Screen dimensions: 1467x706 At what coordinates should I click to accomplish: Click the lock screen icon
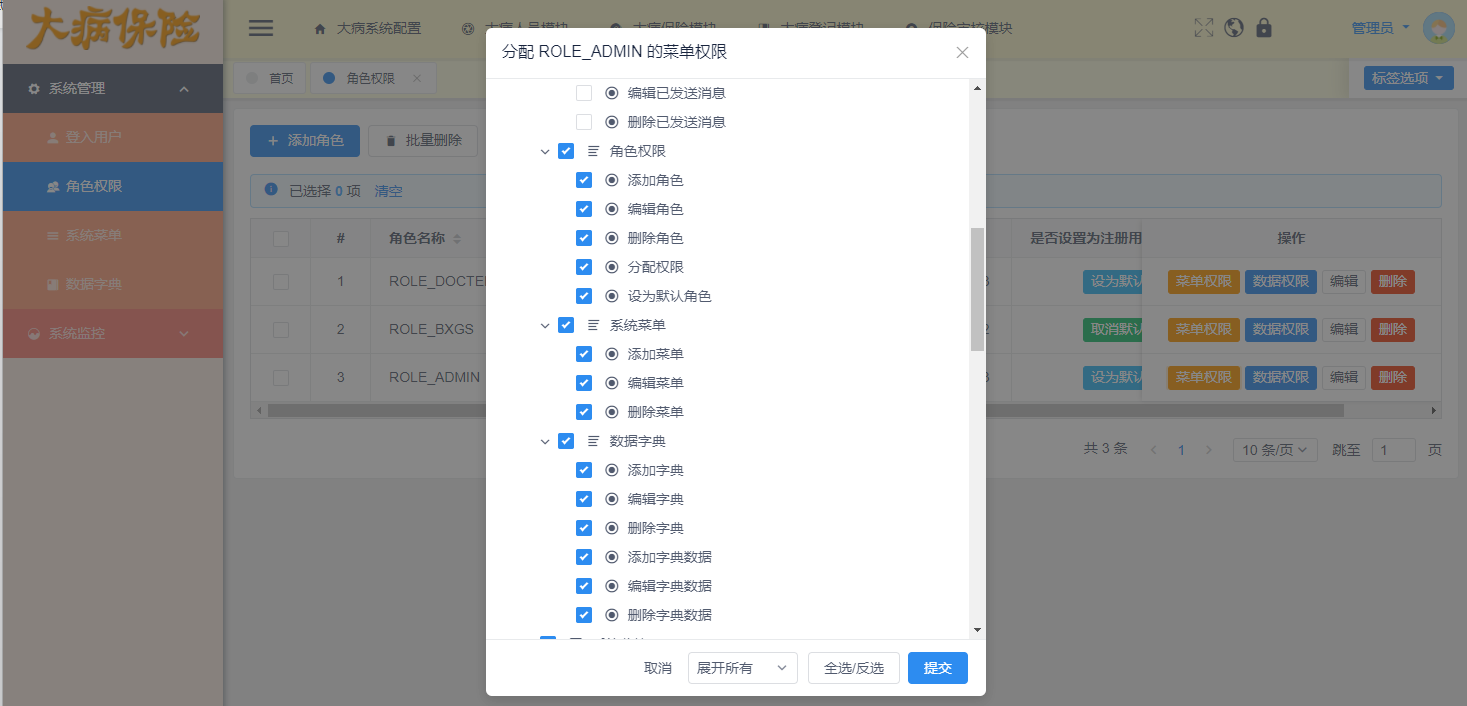pos(1264,28)
